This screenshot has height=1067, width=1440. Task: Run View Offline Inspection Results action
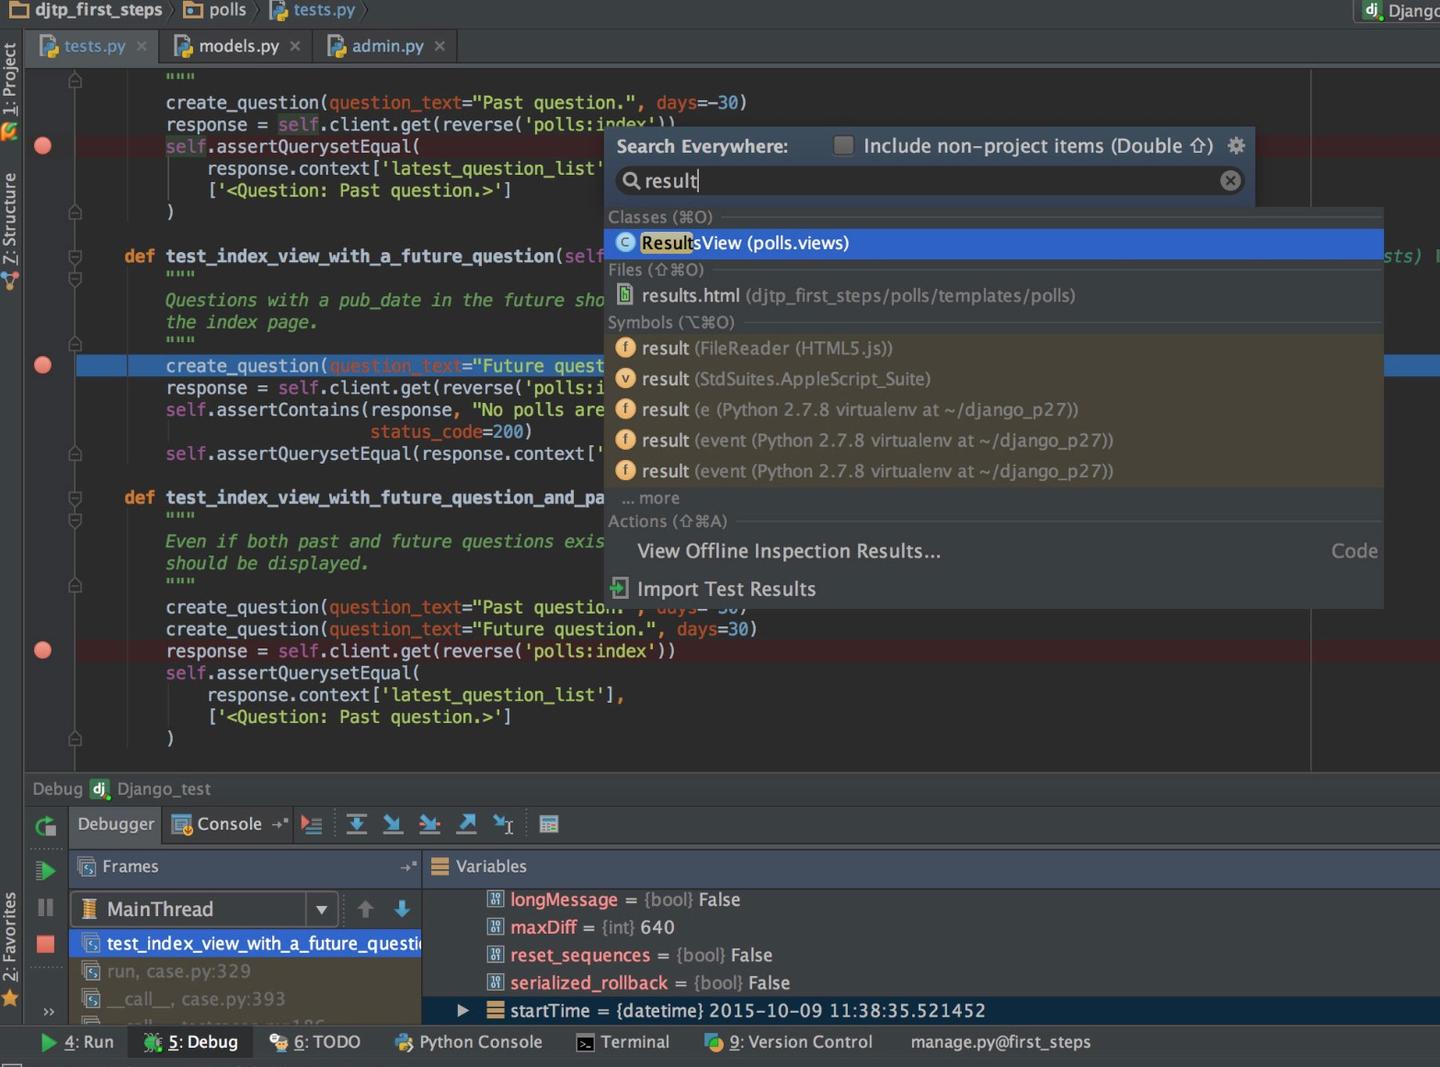pos(789,550)
